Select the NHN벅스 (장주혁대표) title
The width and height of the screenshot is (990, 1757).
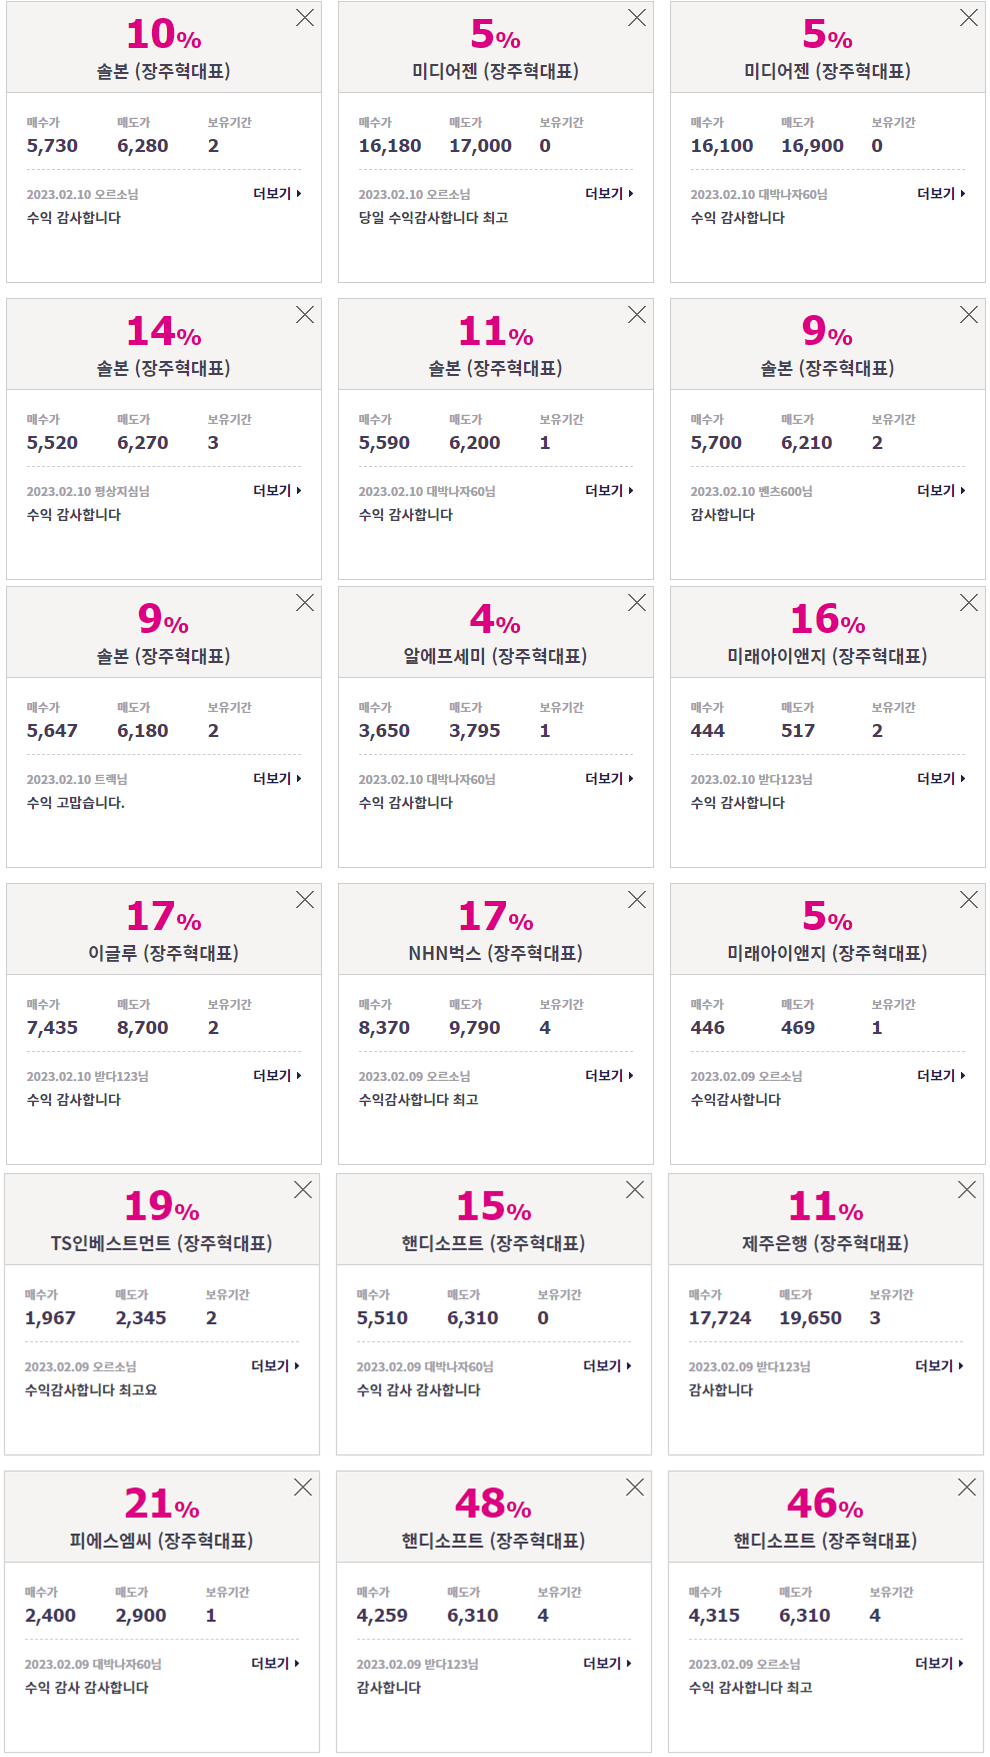coord(495,953)
